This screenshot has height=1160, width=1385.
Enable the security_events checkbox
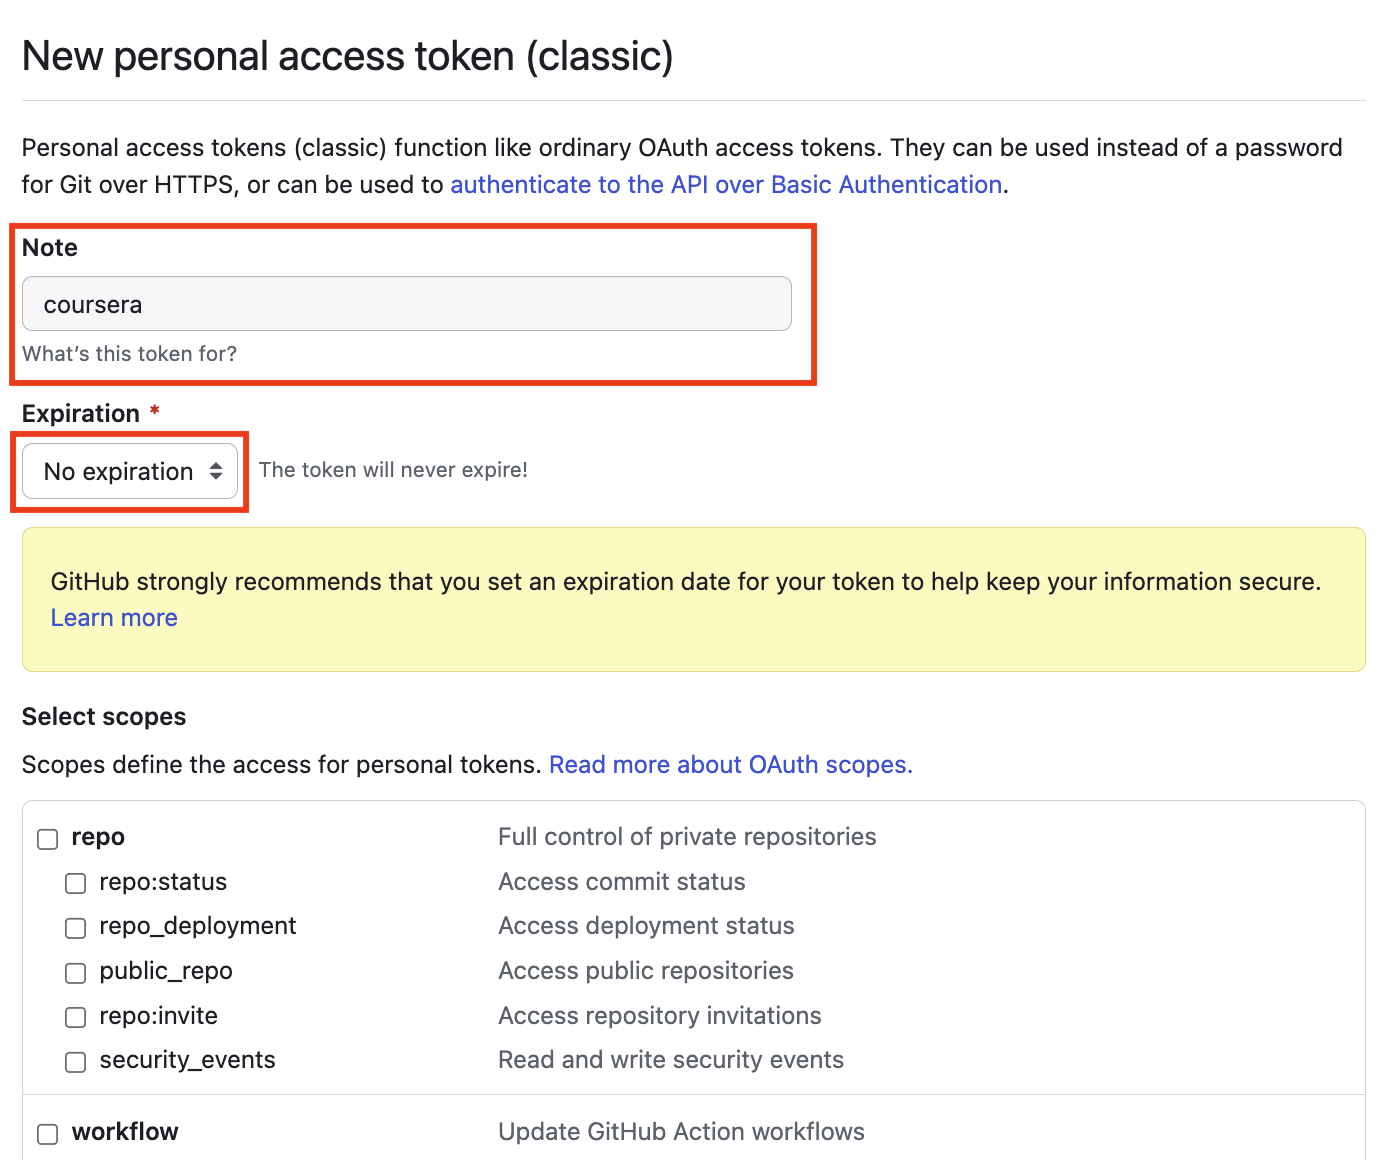tap(76, 1062)
